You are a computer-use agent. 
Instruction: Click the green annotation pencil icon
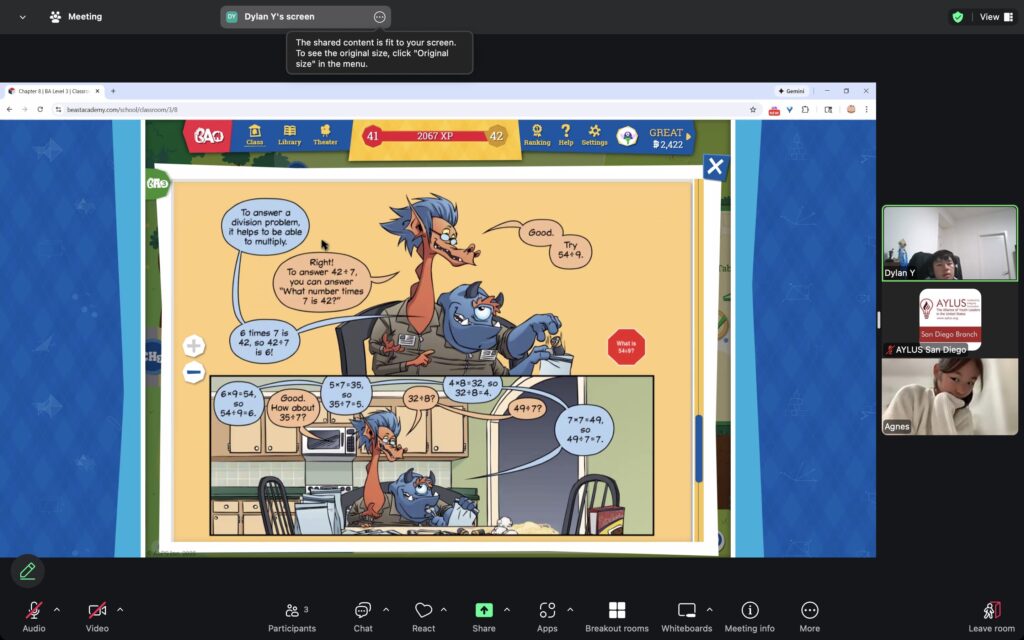27,571
